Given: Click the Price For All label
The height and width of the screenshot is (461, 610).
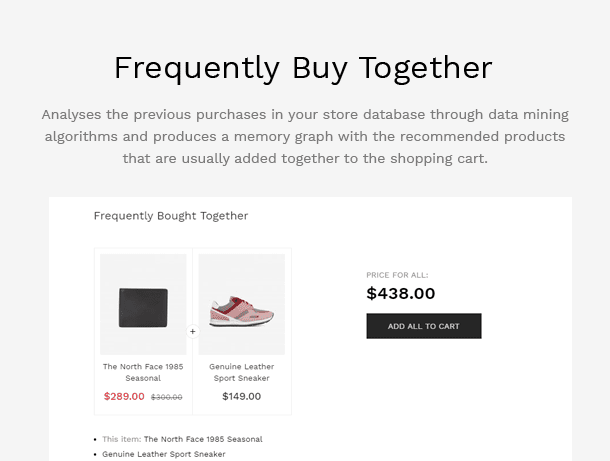Looking at the screenshot, I should click(x=397, y=275).
